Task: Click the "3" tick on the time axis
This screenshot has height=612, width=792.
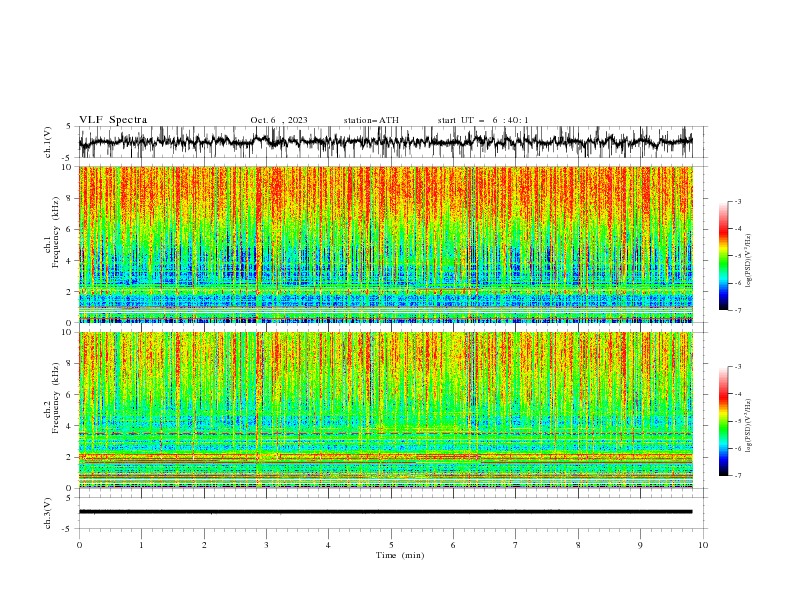Action: [266, 545]
